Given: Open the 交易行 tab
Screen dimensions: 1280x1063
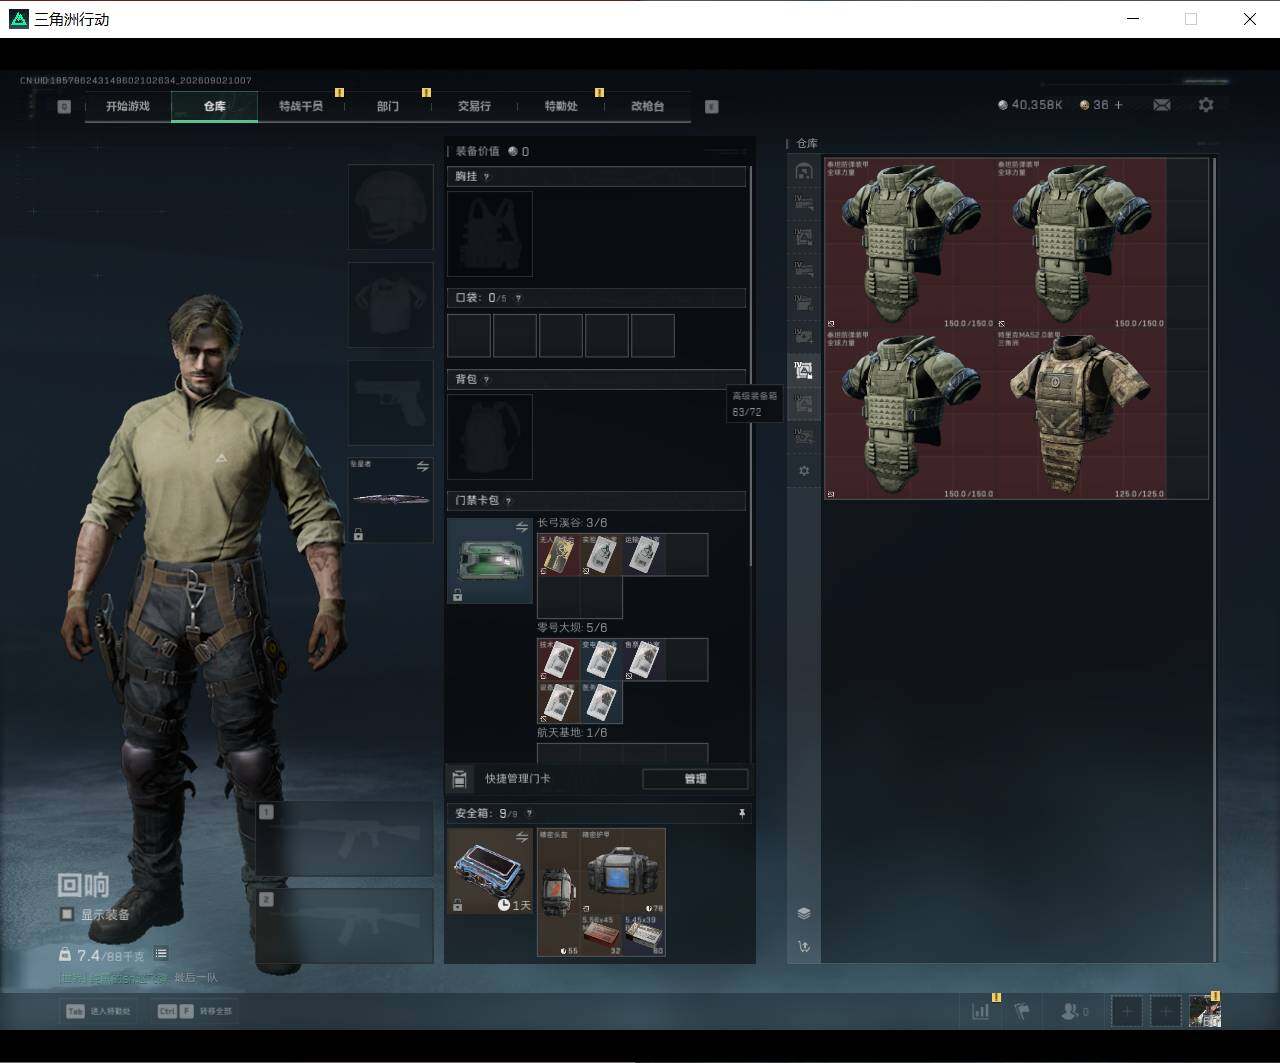Looking at the screenshot, I should (474, 106).
